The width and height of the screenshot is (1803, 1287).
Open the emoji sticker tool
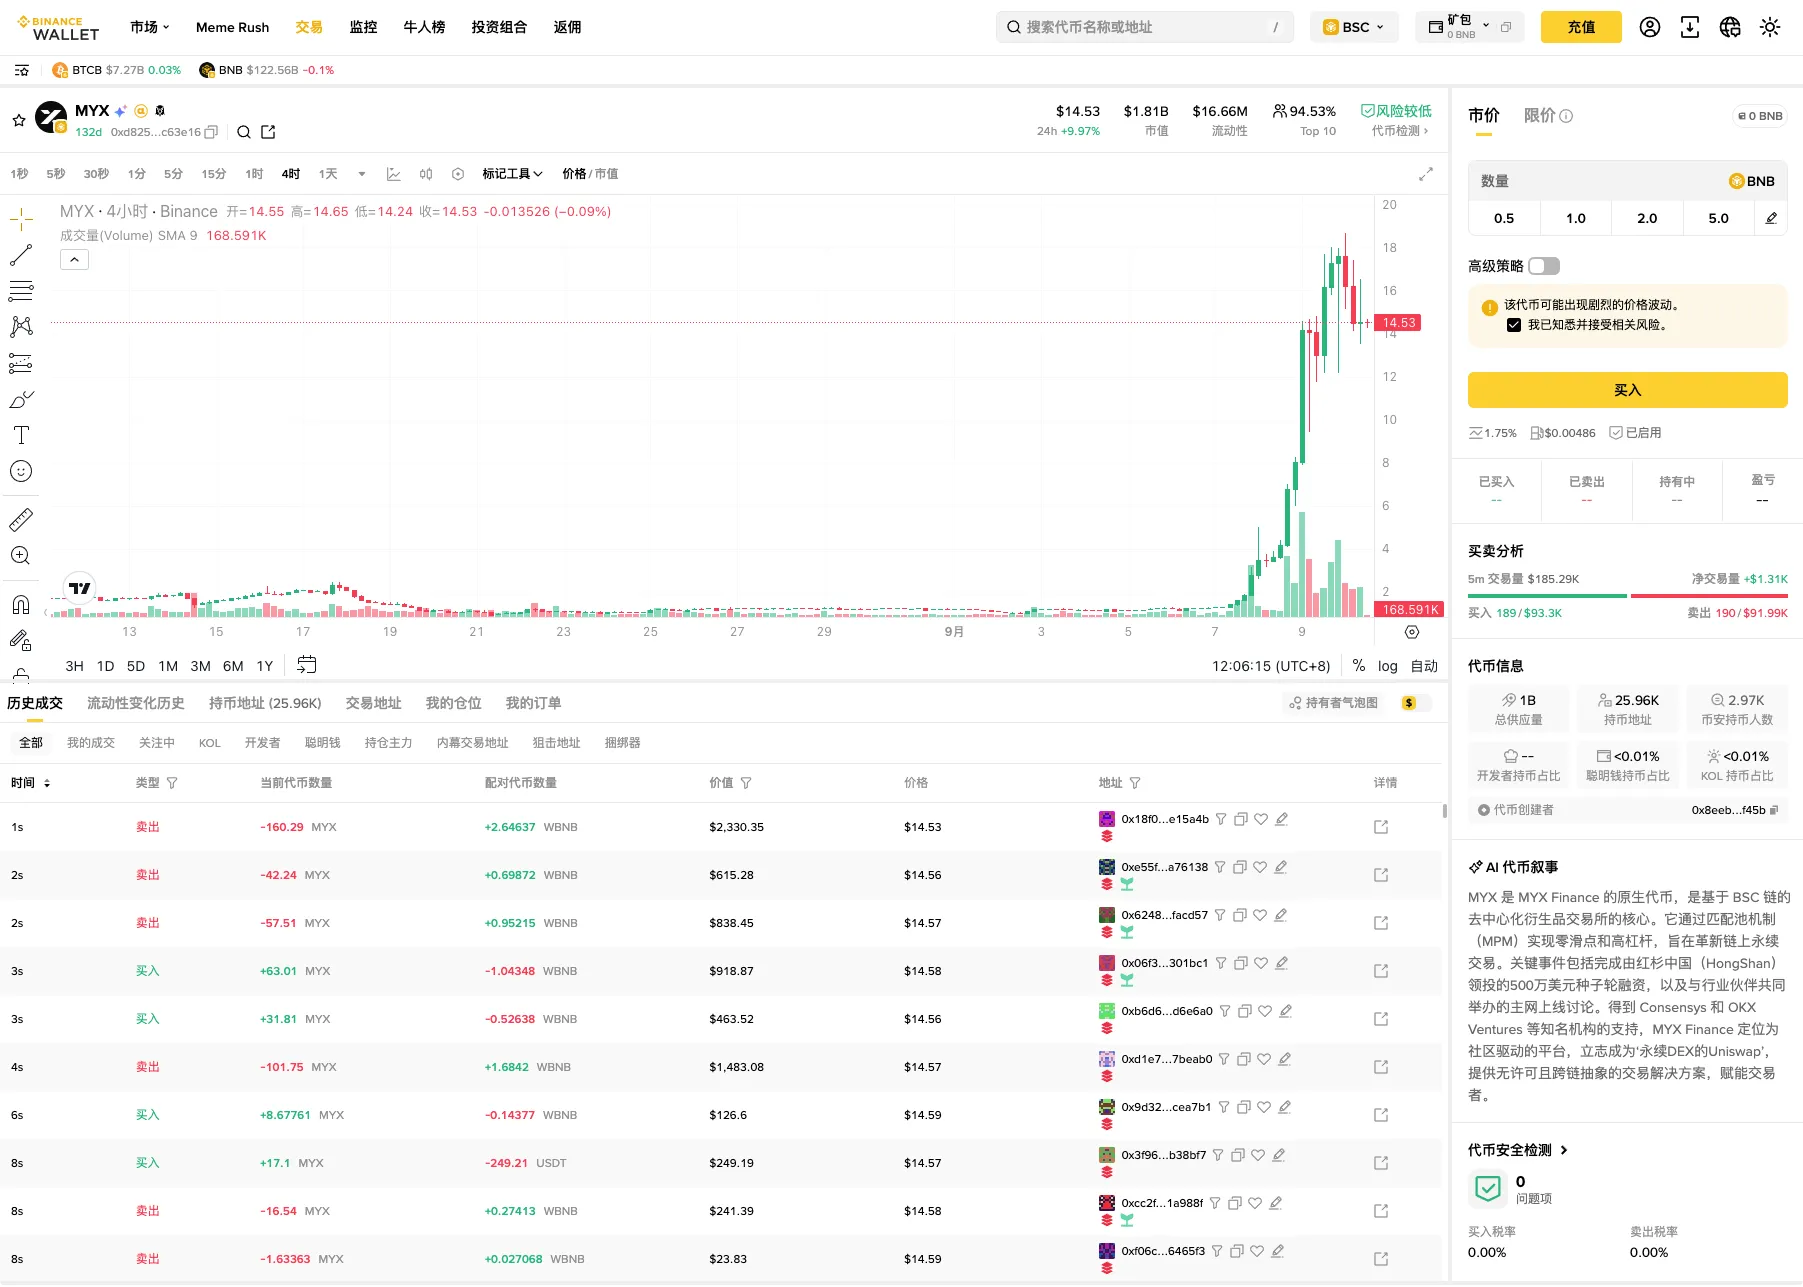[21, 471]
